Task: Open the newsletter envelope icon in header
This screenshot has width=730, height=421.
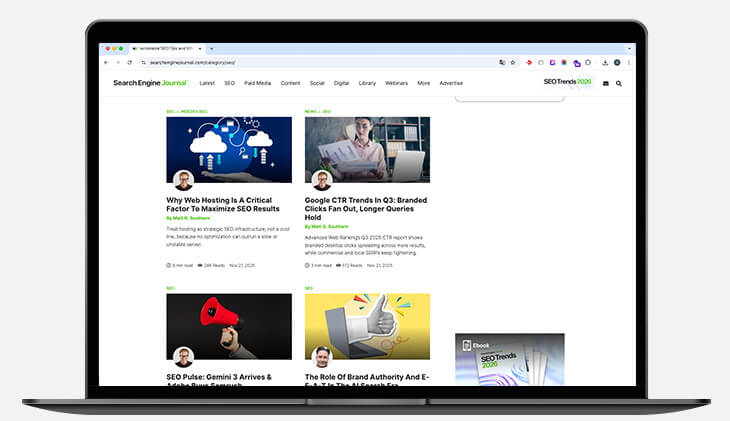Action: pyautogui.click(x=606, y=83)
